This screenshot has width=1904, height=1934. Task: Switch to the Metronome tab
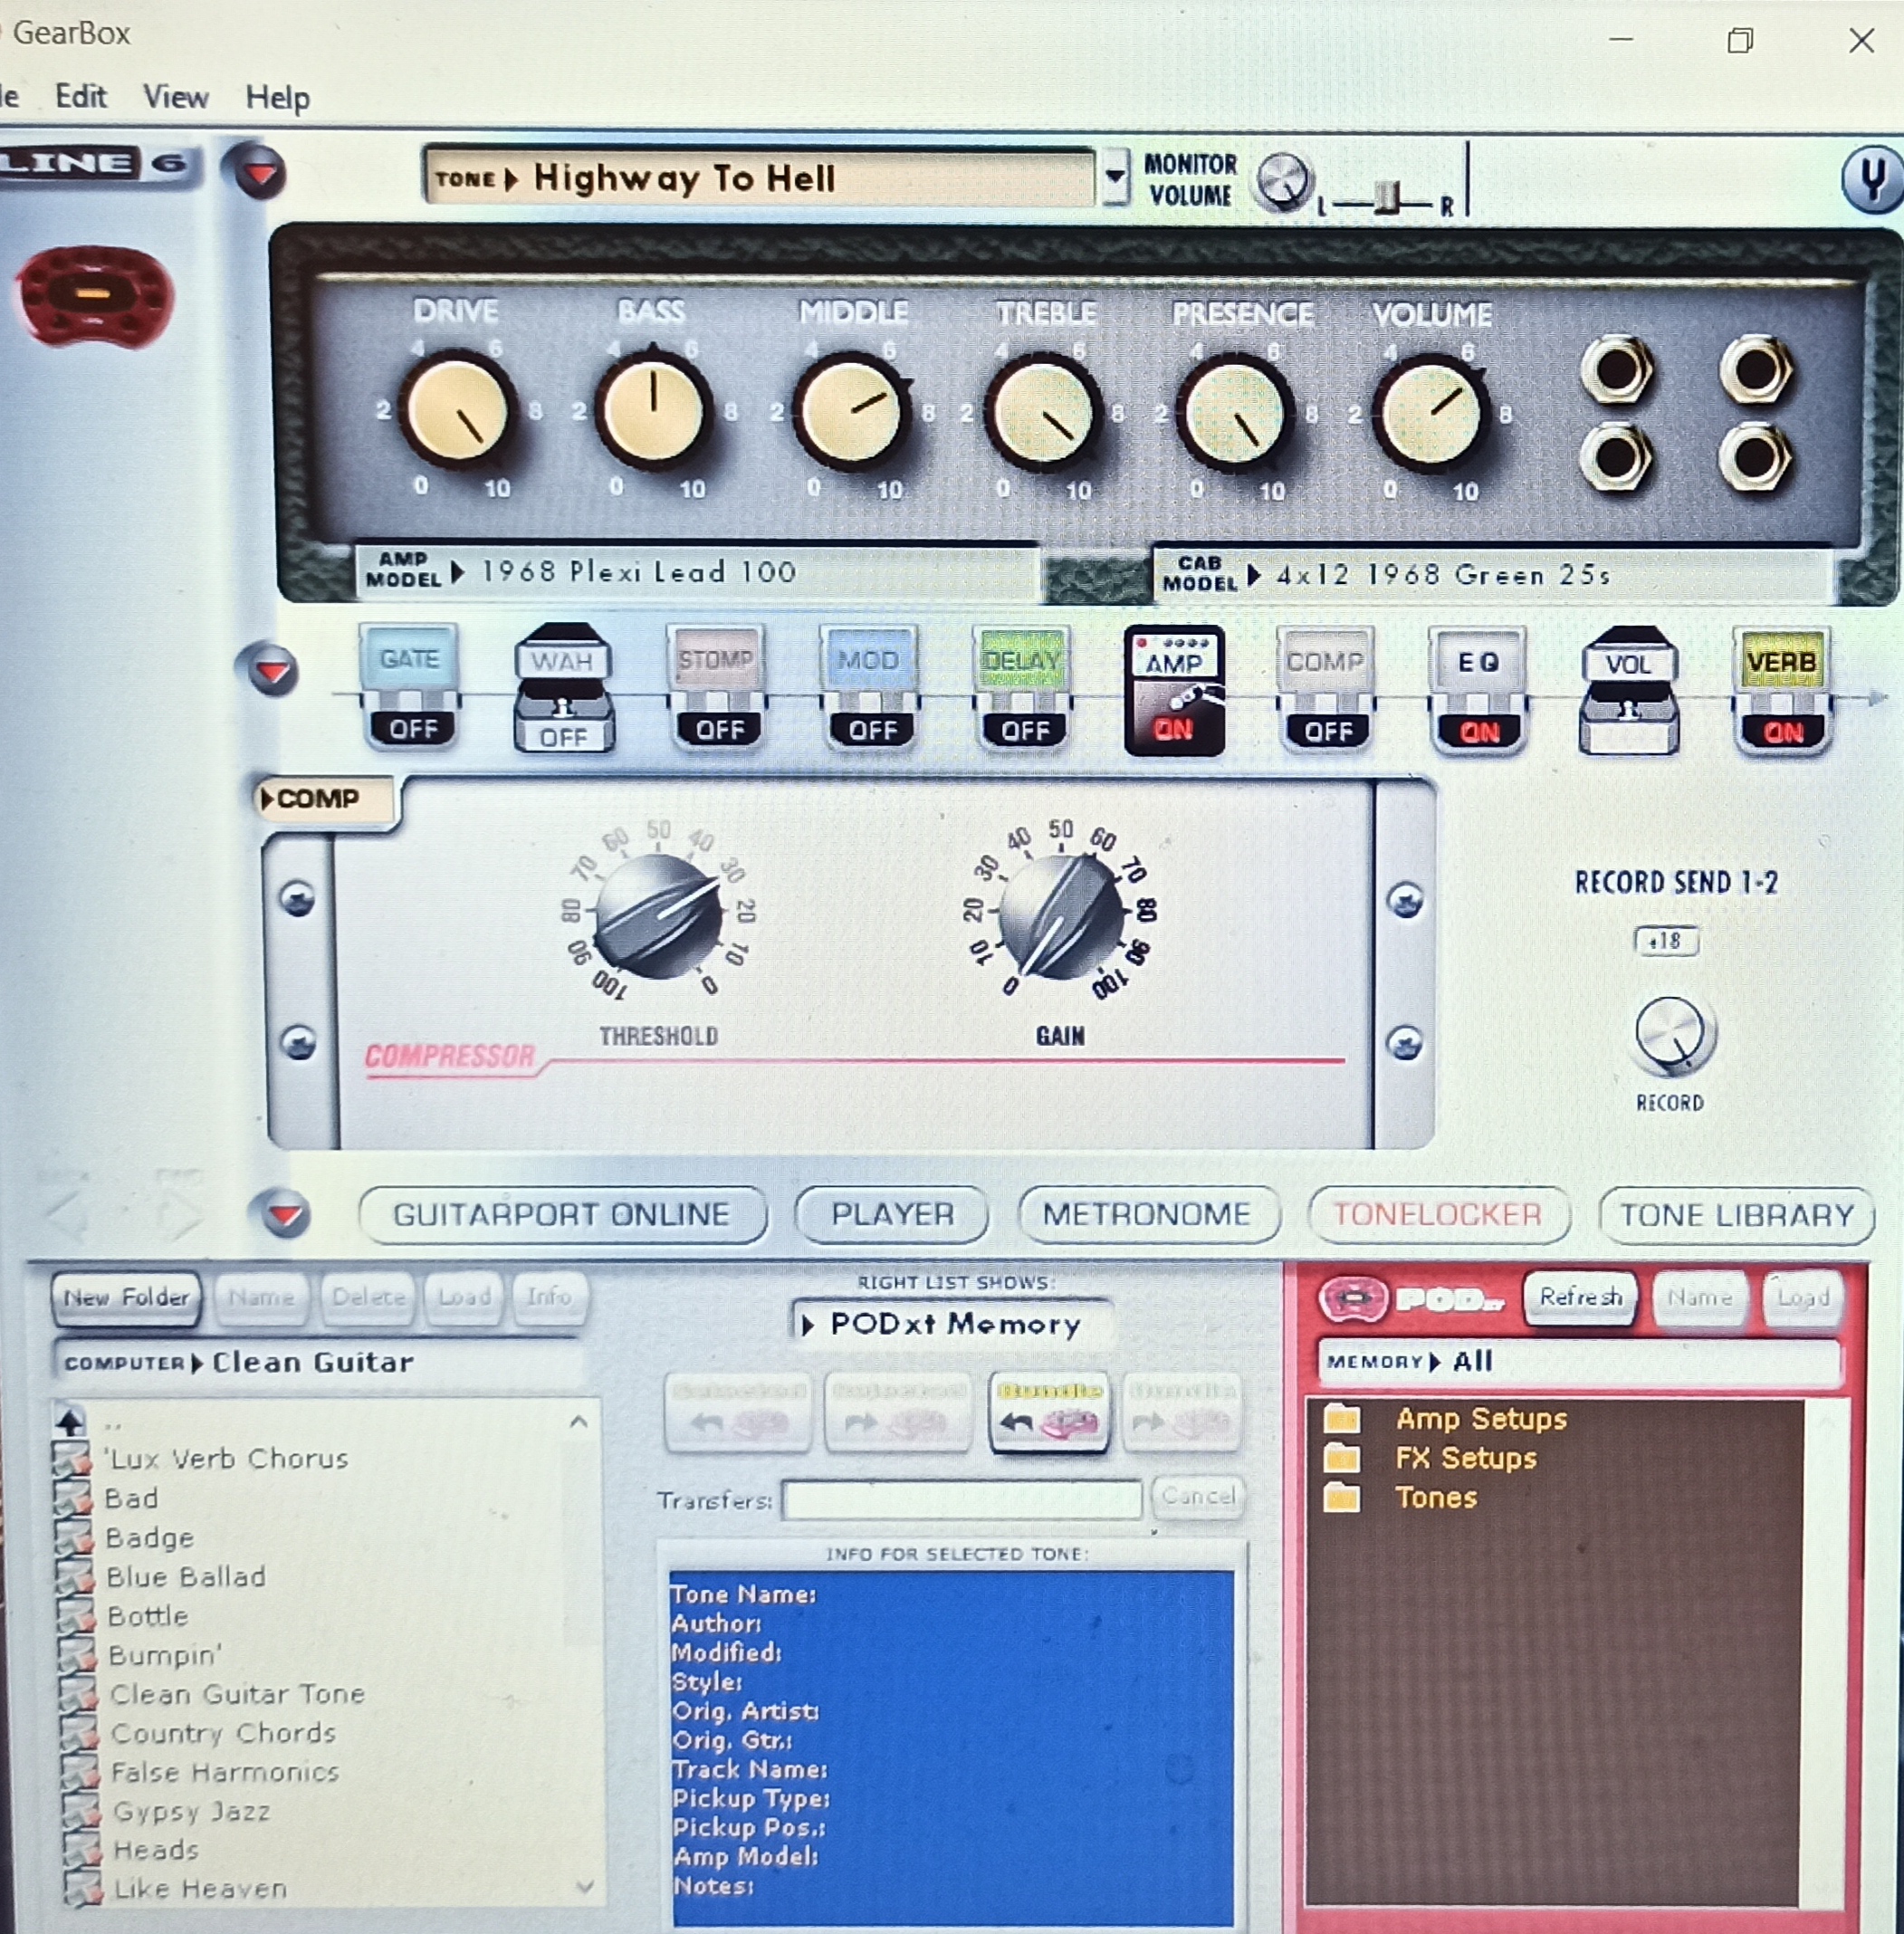pyautogui.click(x=1148, y=1214)
